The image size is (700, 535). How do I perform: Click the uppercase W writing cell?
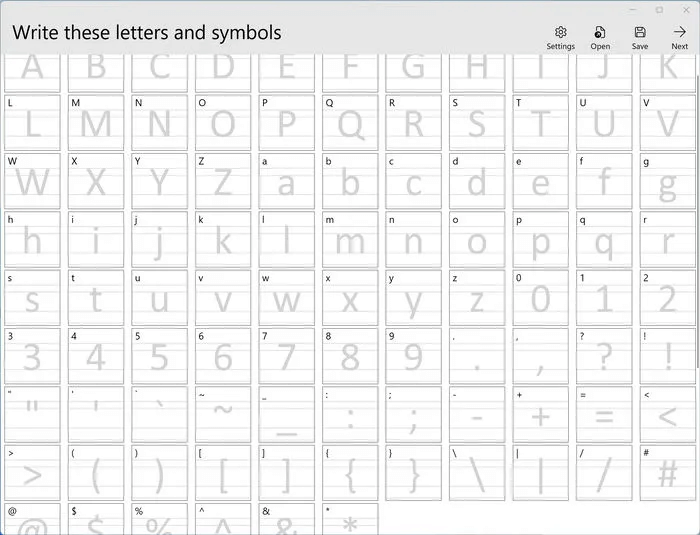pyautogui.click(x=32, y=181)
